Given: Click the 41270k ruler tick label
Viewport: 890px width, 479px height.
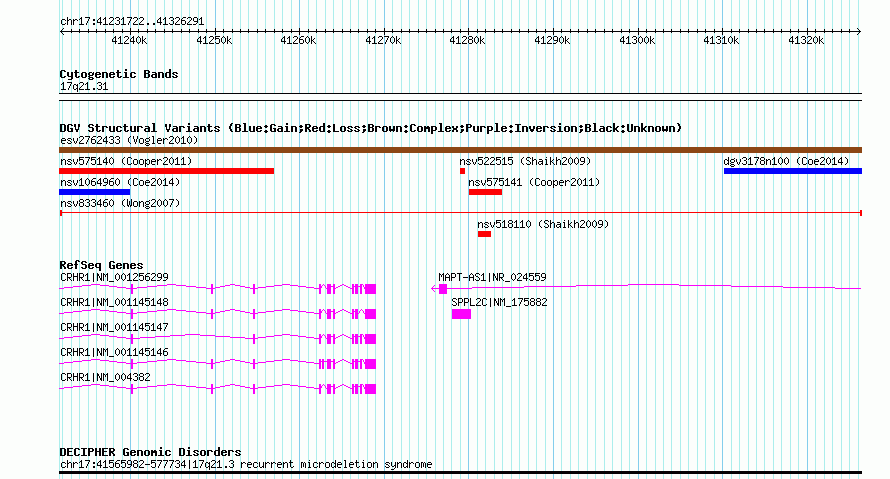Looking at the screenshot, I should (383, 40).
